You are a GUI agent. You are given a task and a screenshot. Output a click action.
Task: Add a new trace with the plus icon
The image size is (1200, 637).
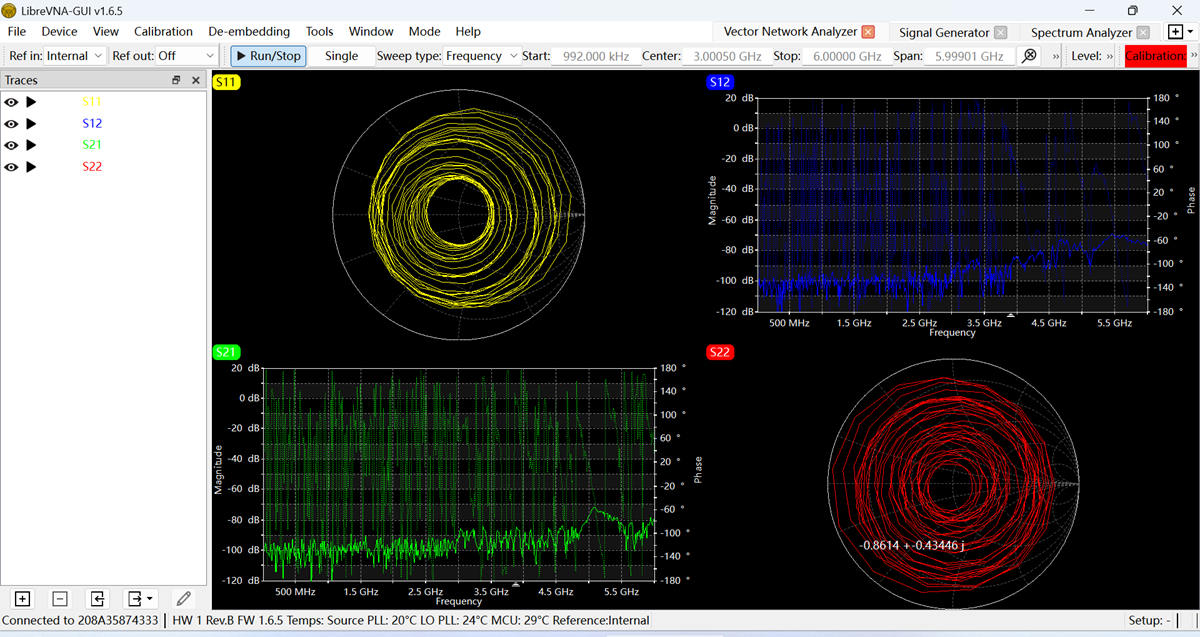coord(23,598)
